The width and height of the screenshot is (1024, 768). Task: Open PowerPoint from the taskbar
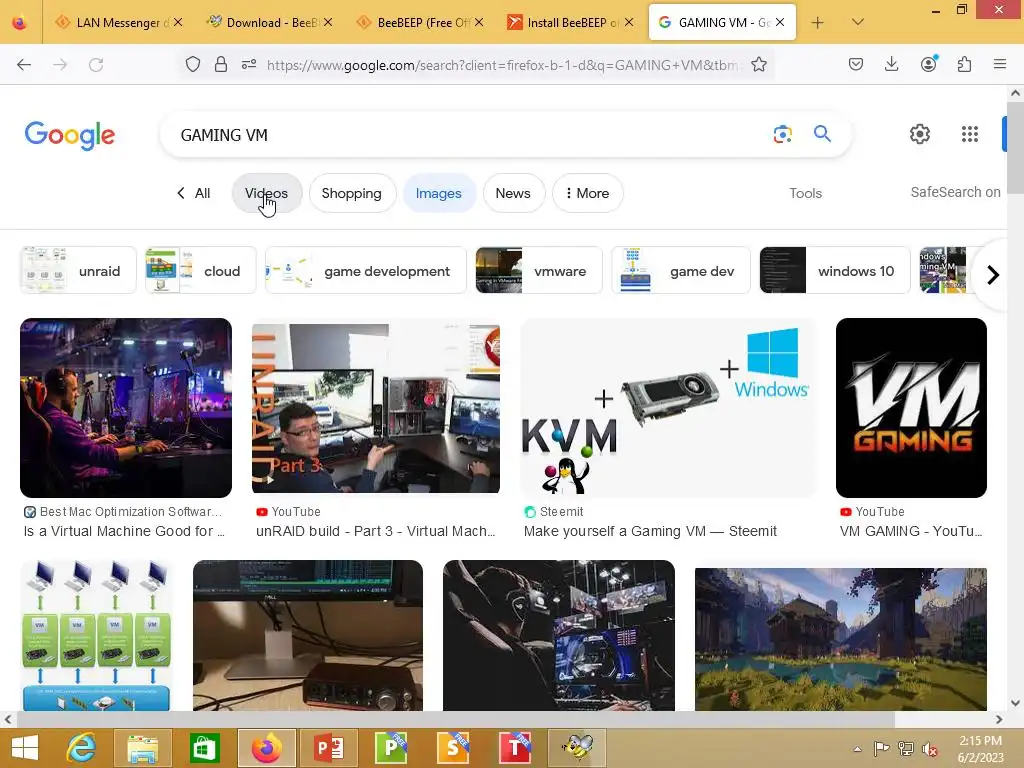328,748
